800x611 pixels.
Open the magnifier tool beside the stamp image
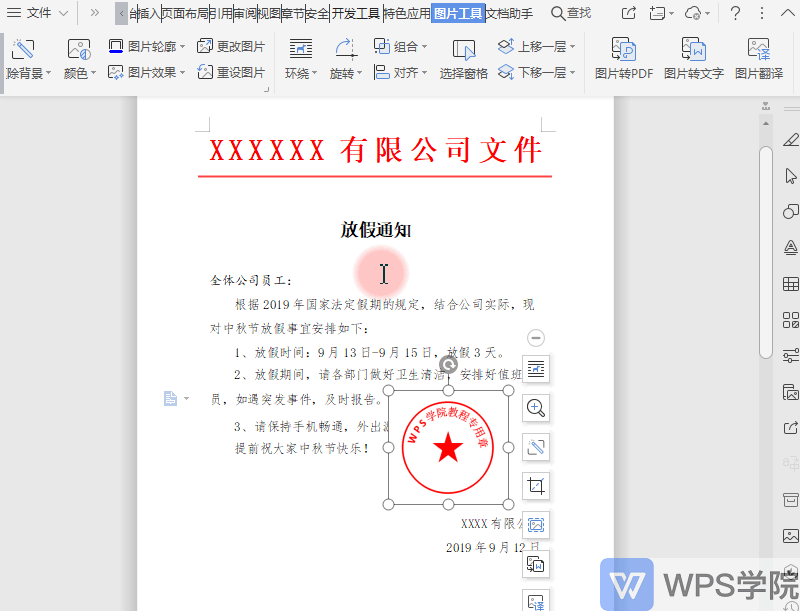click(536, 408)
